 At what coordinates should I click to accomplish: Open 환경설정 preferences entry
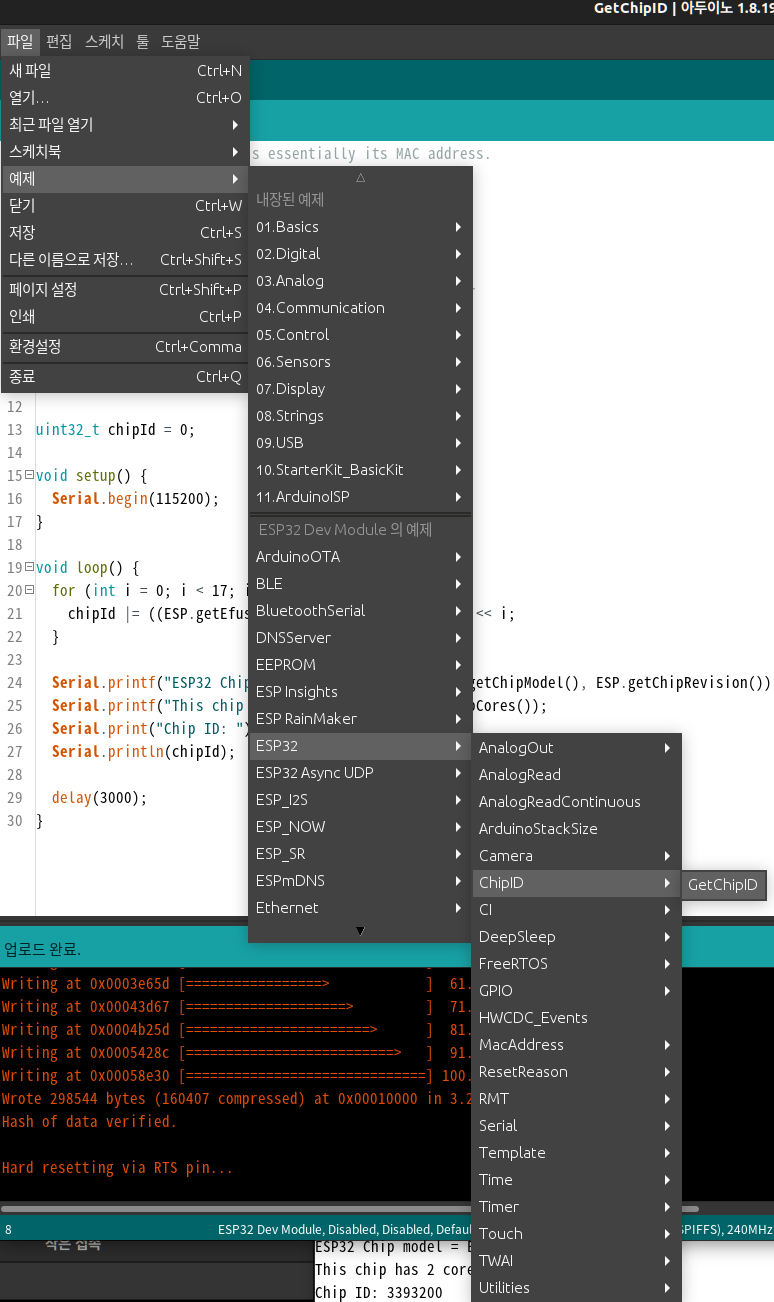[125, 347]
